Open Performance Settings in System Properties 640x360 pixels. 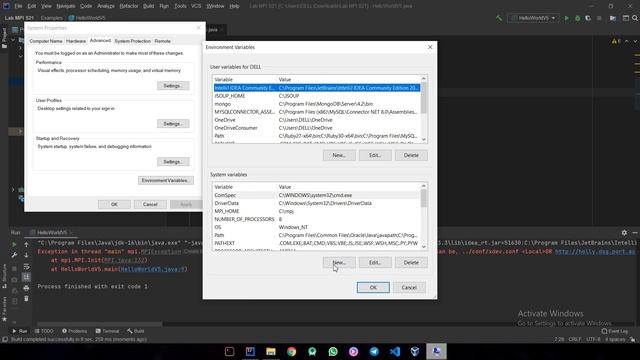(x=173, y=86)
